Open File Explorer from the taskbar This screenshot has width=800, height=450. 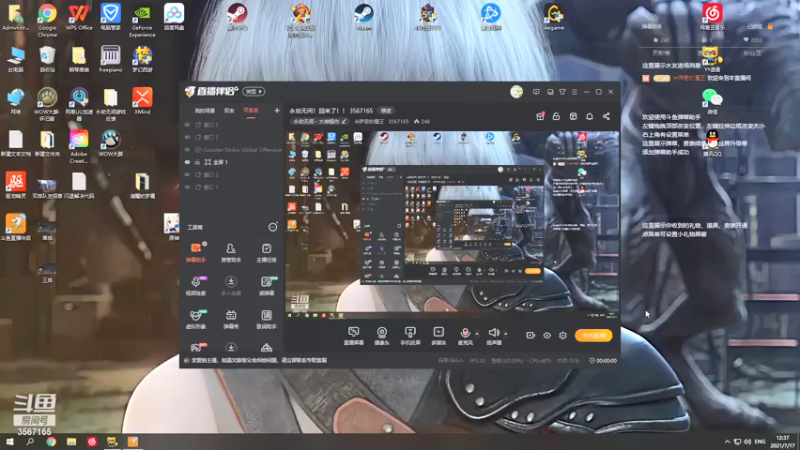pos(71,441)
